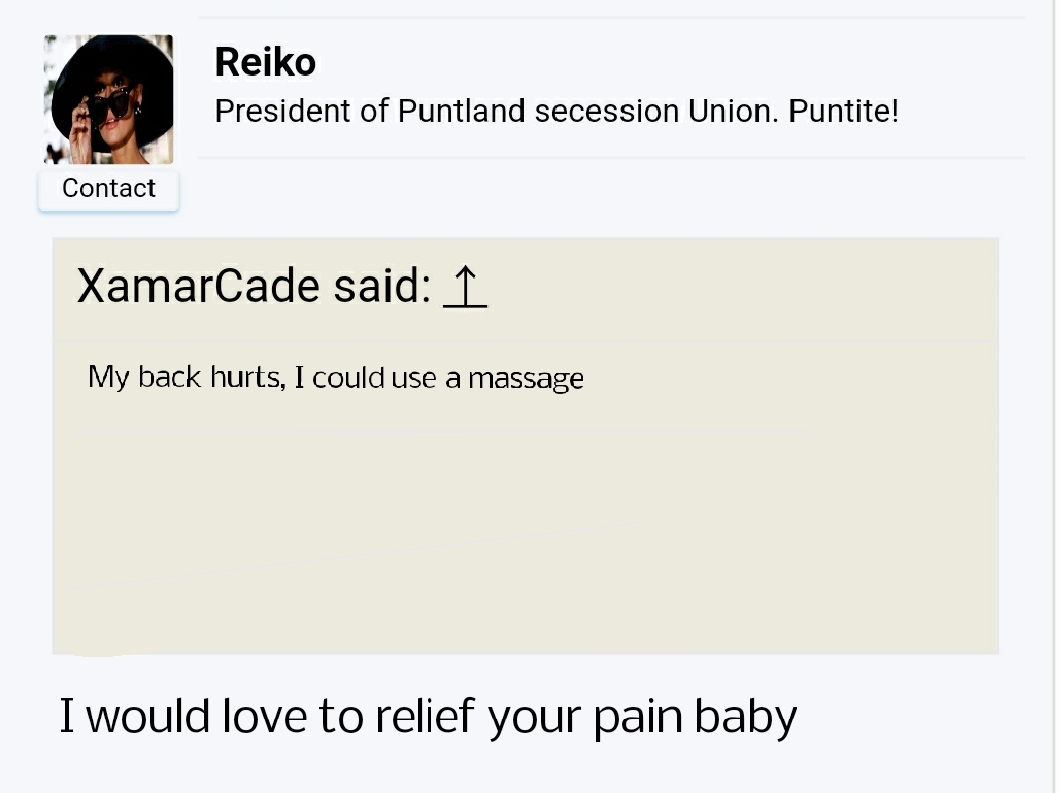
Task: Click the word "Puntite!" in user title
Action: 844,111
